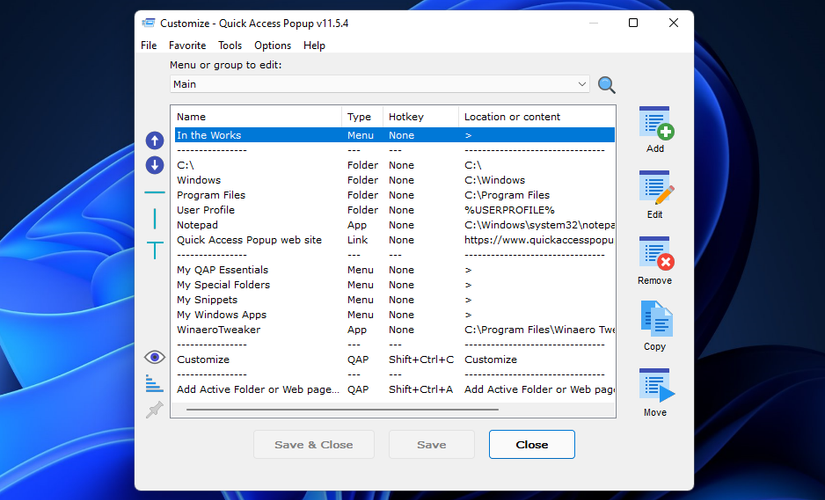Toggle the always-on-top pin icon
The width and height of the screenshot is (825, 500).
pyautogui.click(x=154, y=409)
